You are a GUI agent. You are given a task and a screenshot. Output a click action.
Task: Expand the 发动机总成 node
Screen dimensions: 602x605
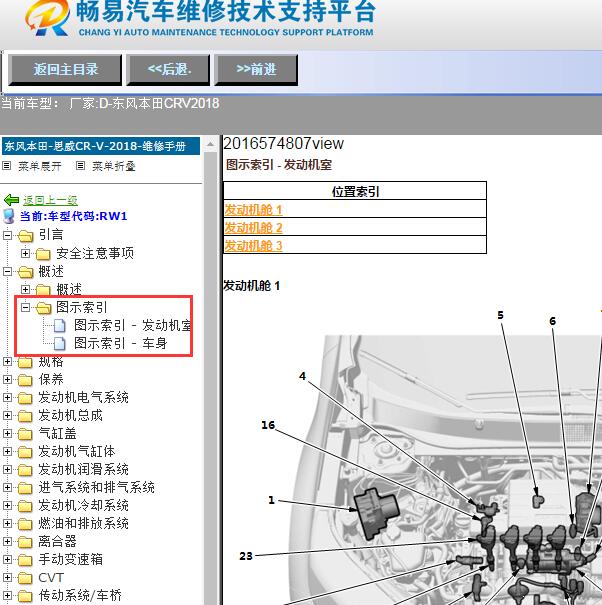pyautogui.click(x=7, y=415)
